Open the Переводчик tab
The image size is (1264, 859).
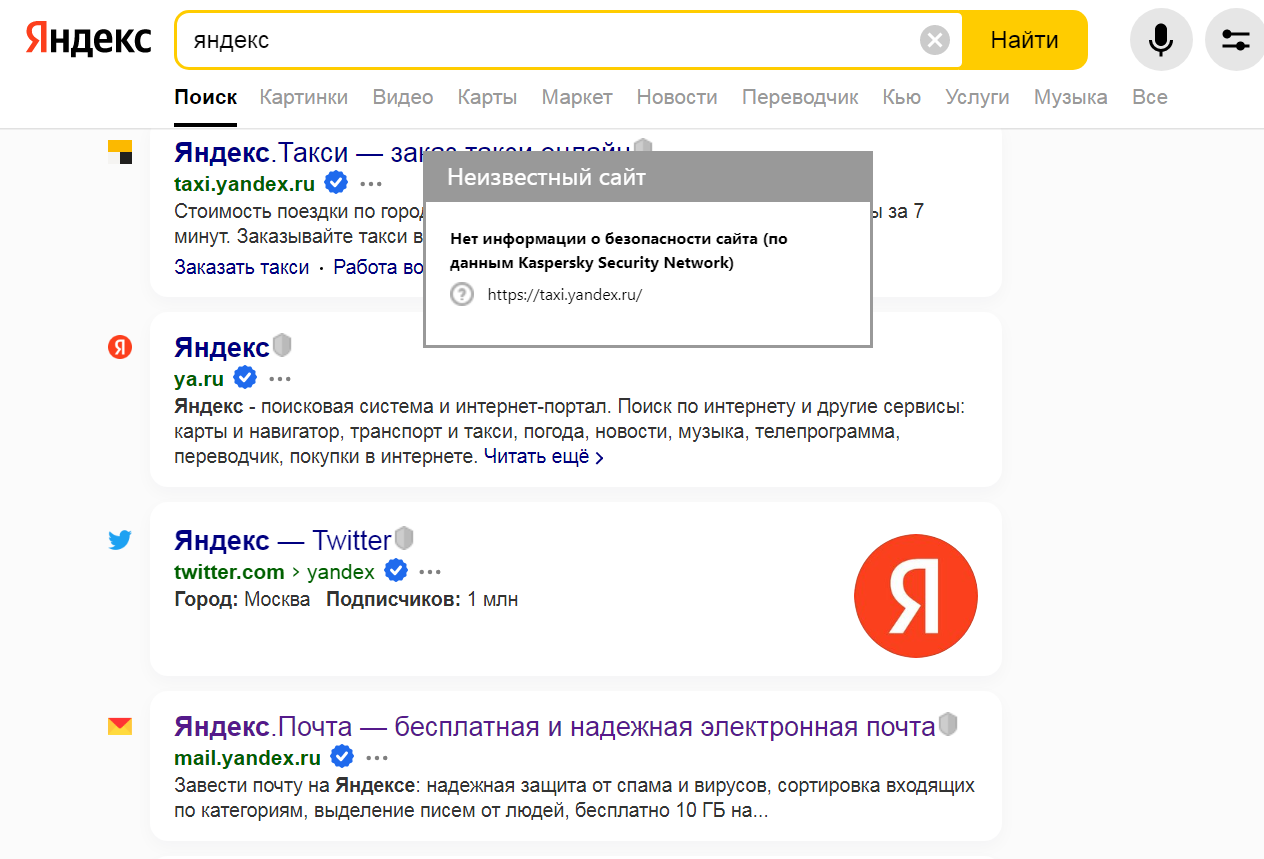(x=800, y=97)
